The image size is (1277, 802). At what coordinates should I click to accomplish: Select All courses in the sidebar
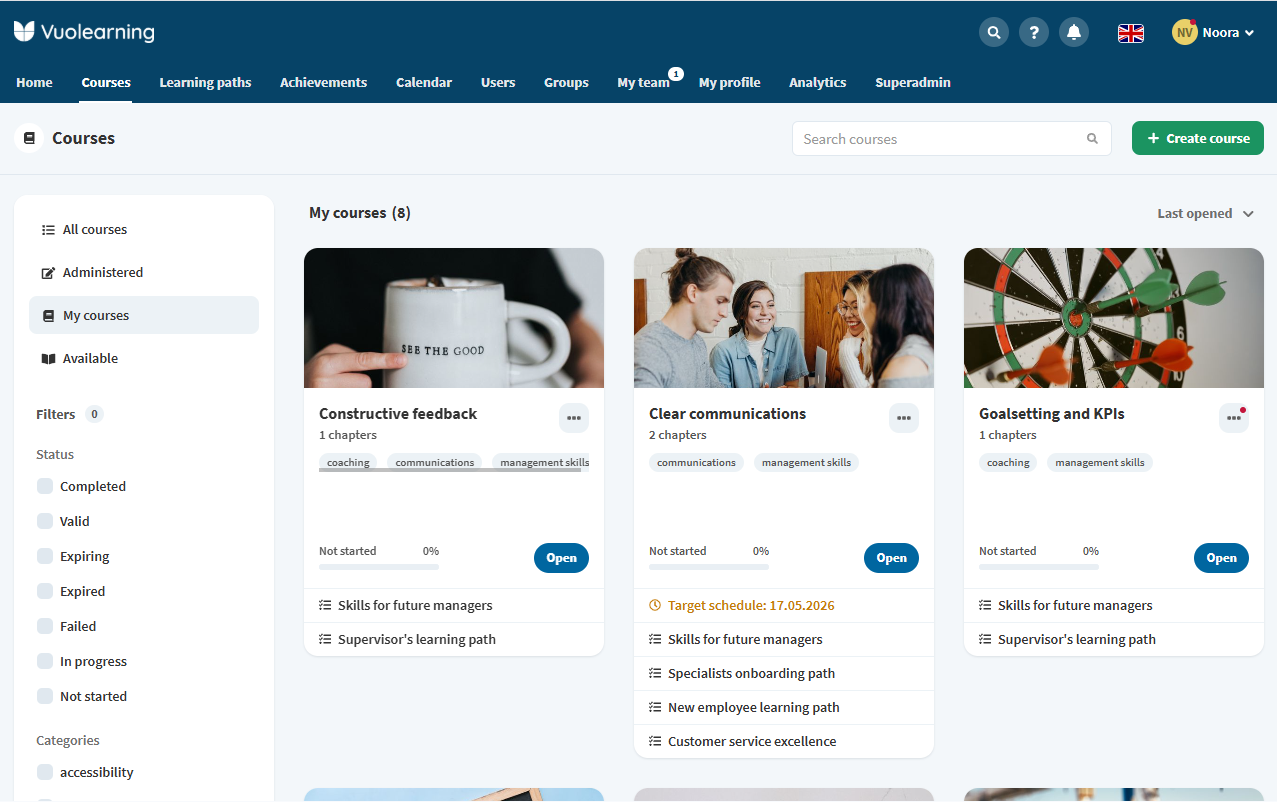click(x=144, y=229)
